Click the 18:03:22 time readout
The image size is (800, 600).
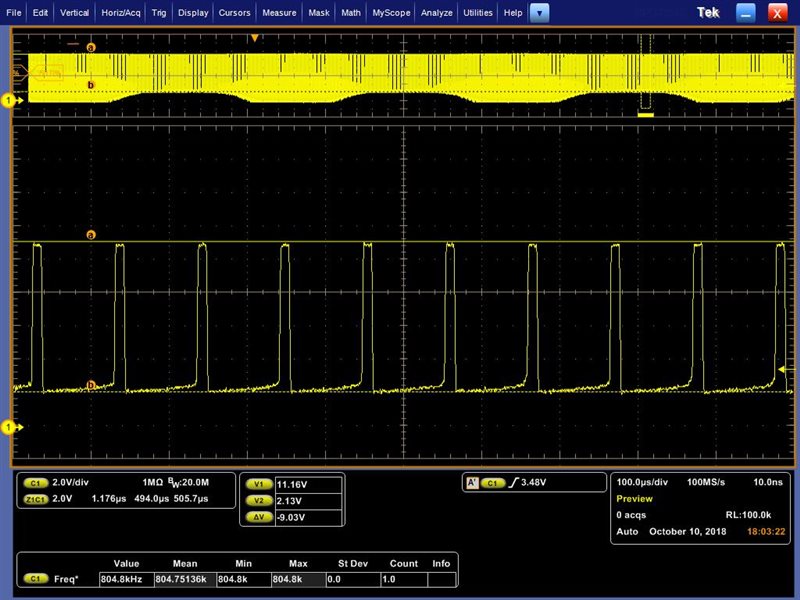766,531
